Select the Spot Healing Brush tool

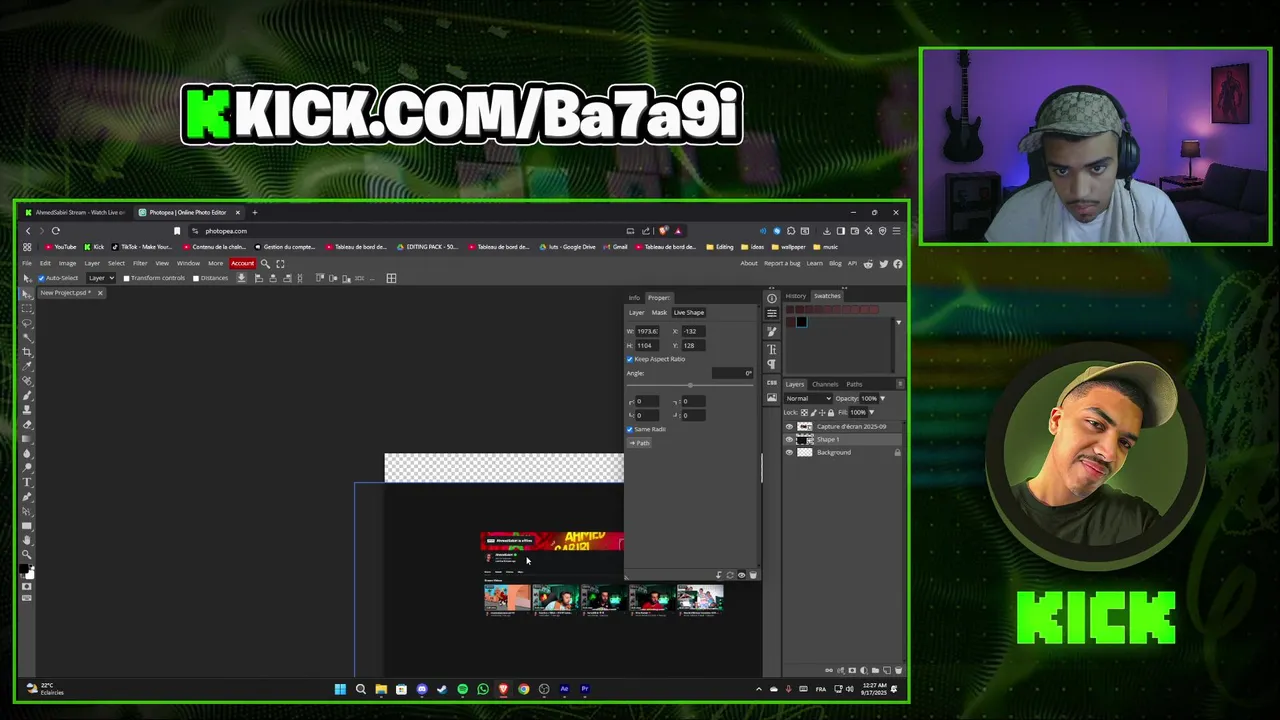(x=27, y=381)
